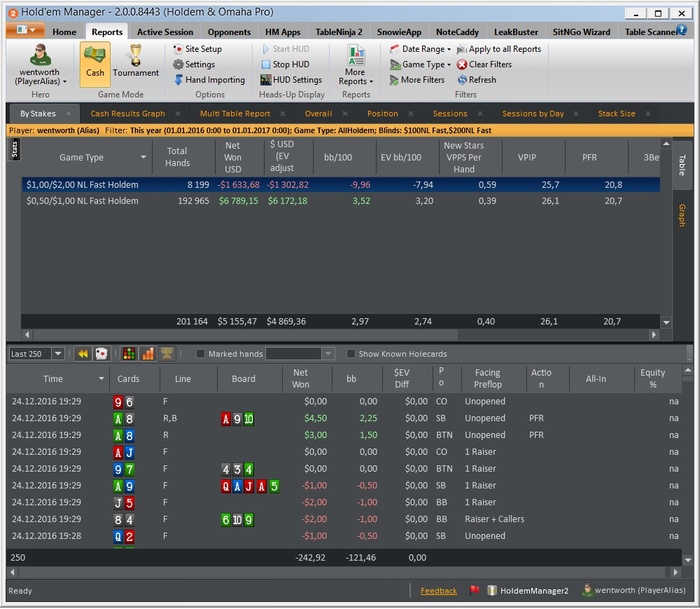Screen dimensions: 700x609
Task: Switch to Home ribbon tab
Action: coord(64,32)
